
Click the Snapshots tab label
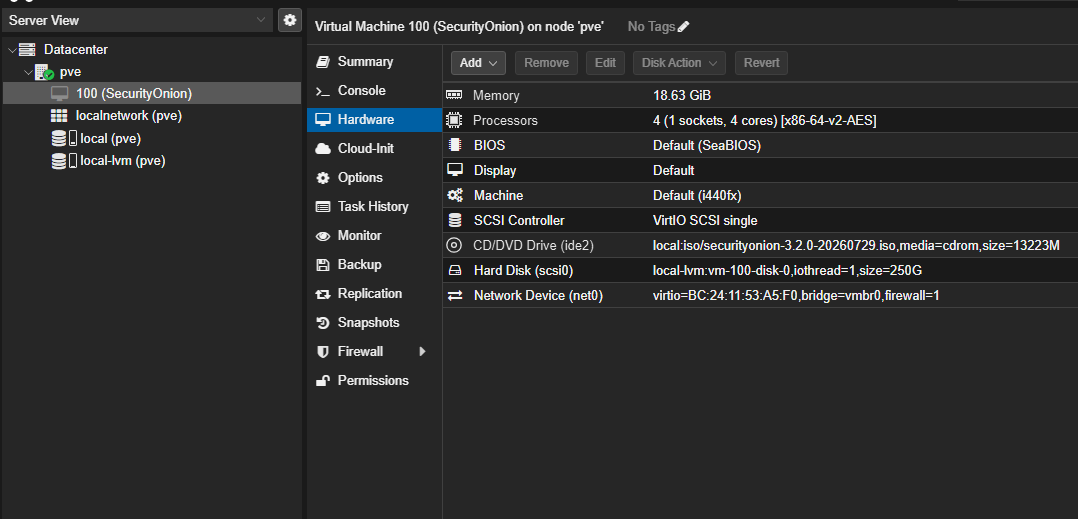(368, 322)
